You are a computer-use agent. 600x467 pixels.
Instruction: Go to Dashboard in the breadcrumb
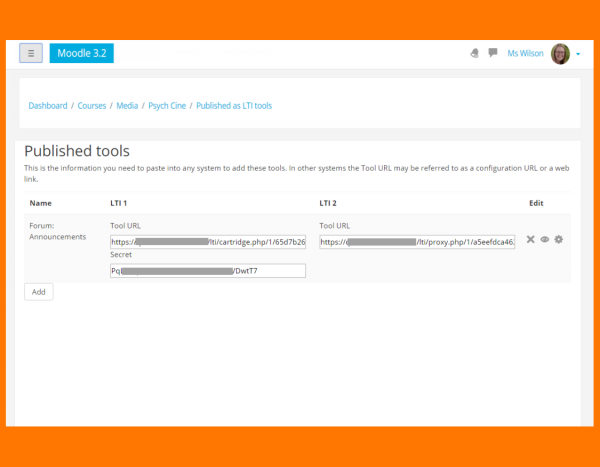(x=48, y=105)
